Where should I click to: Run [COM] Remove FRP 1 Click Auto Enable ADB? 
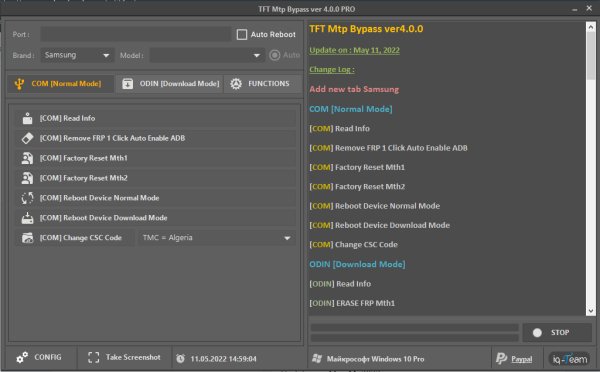click(x=155, y=138)
